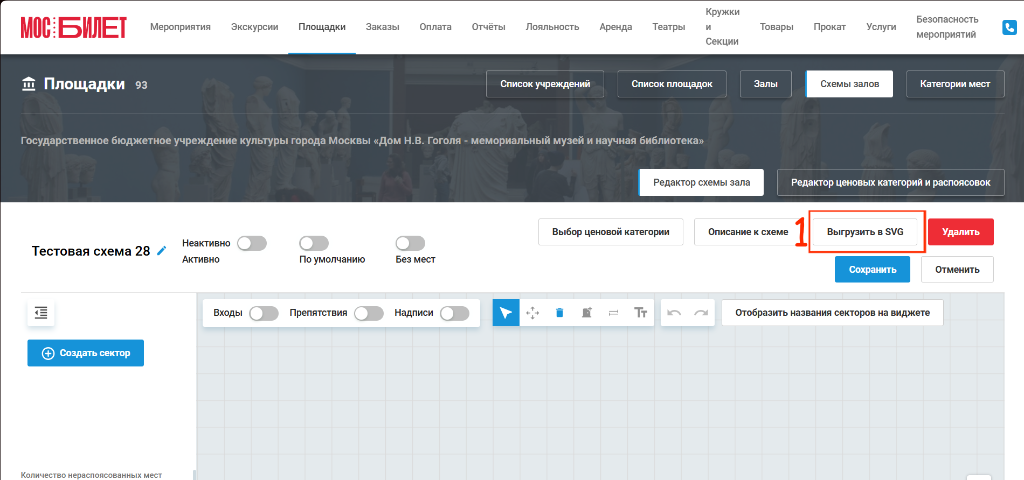Screen dimensions: 1024x480
Task: Click the phone icon in header
Action: [x=1009, y=27]
